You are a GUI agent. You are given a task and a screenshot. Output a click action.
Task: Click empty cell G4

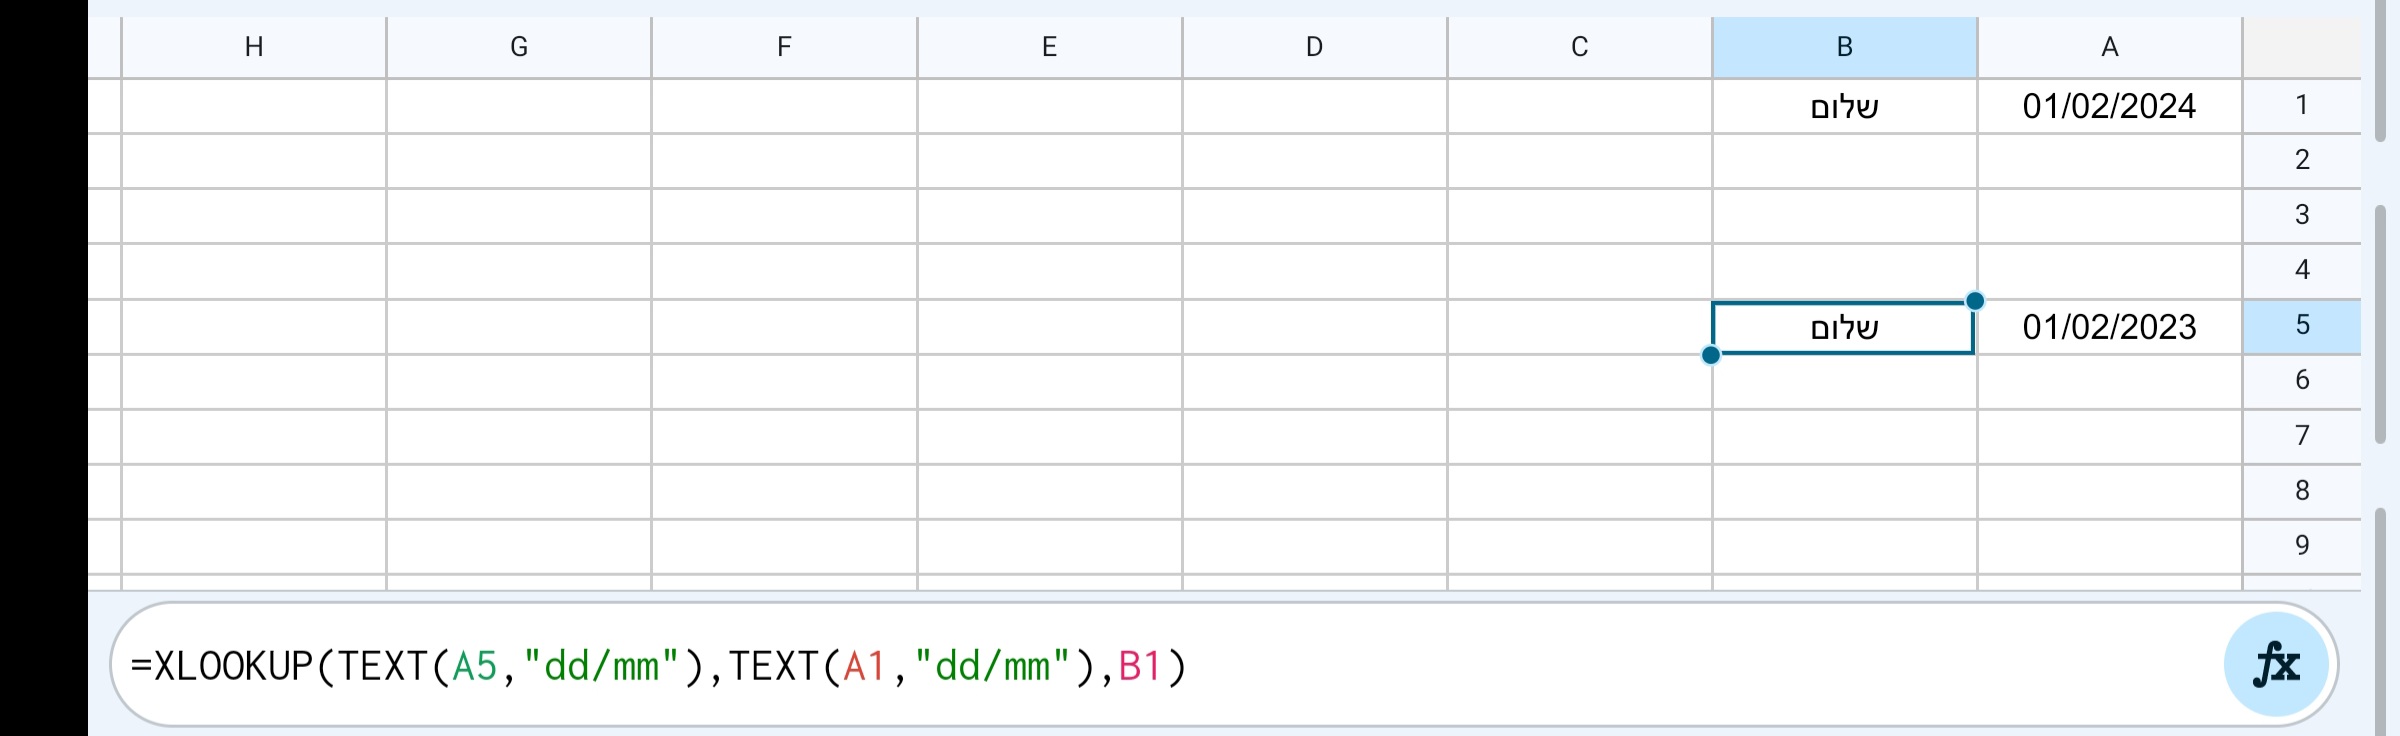pyautogui.click(x=519, y=271)
